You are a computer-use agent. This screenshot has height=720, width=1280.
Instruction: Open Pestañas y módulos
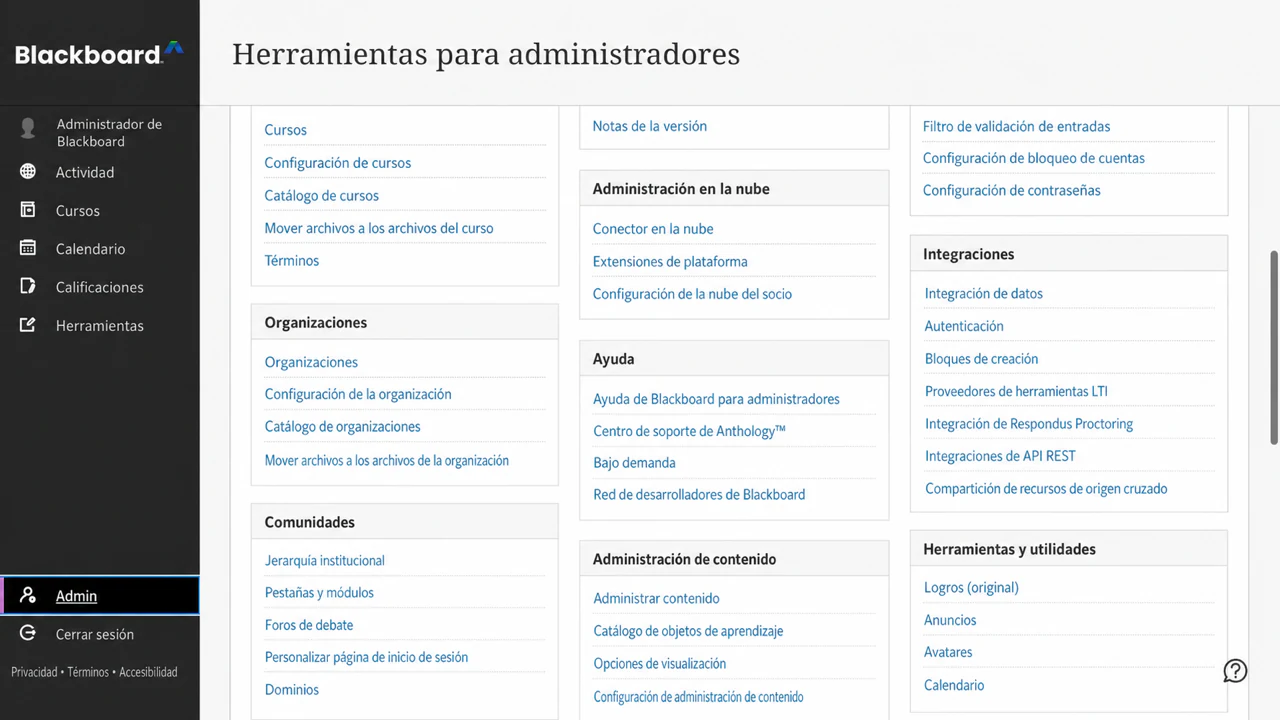pyautogui.click(x=319, y=592)
